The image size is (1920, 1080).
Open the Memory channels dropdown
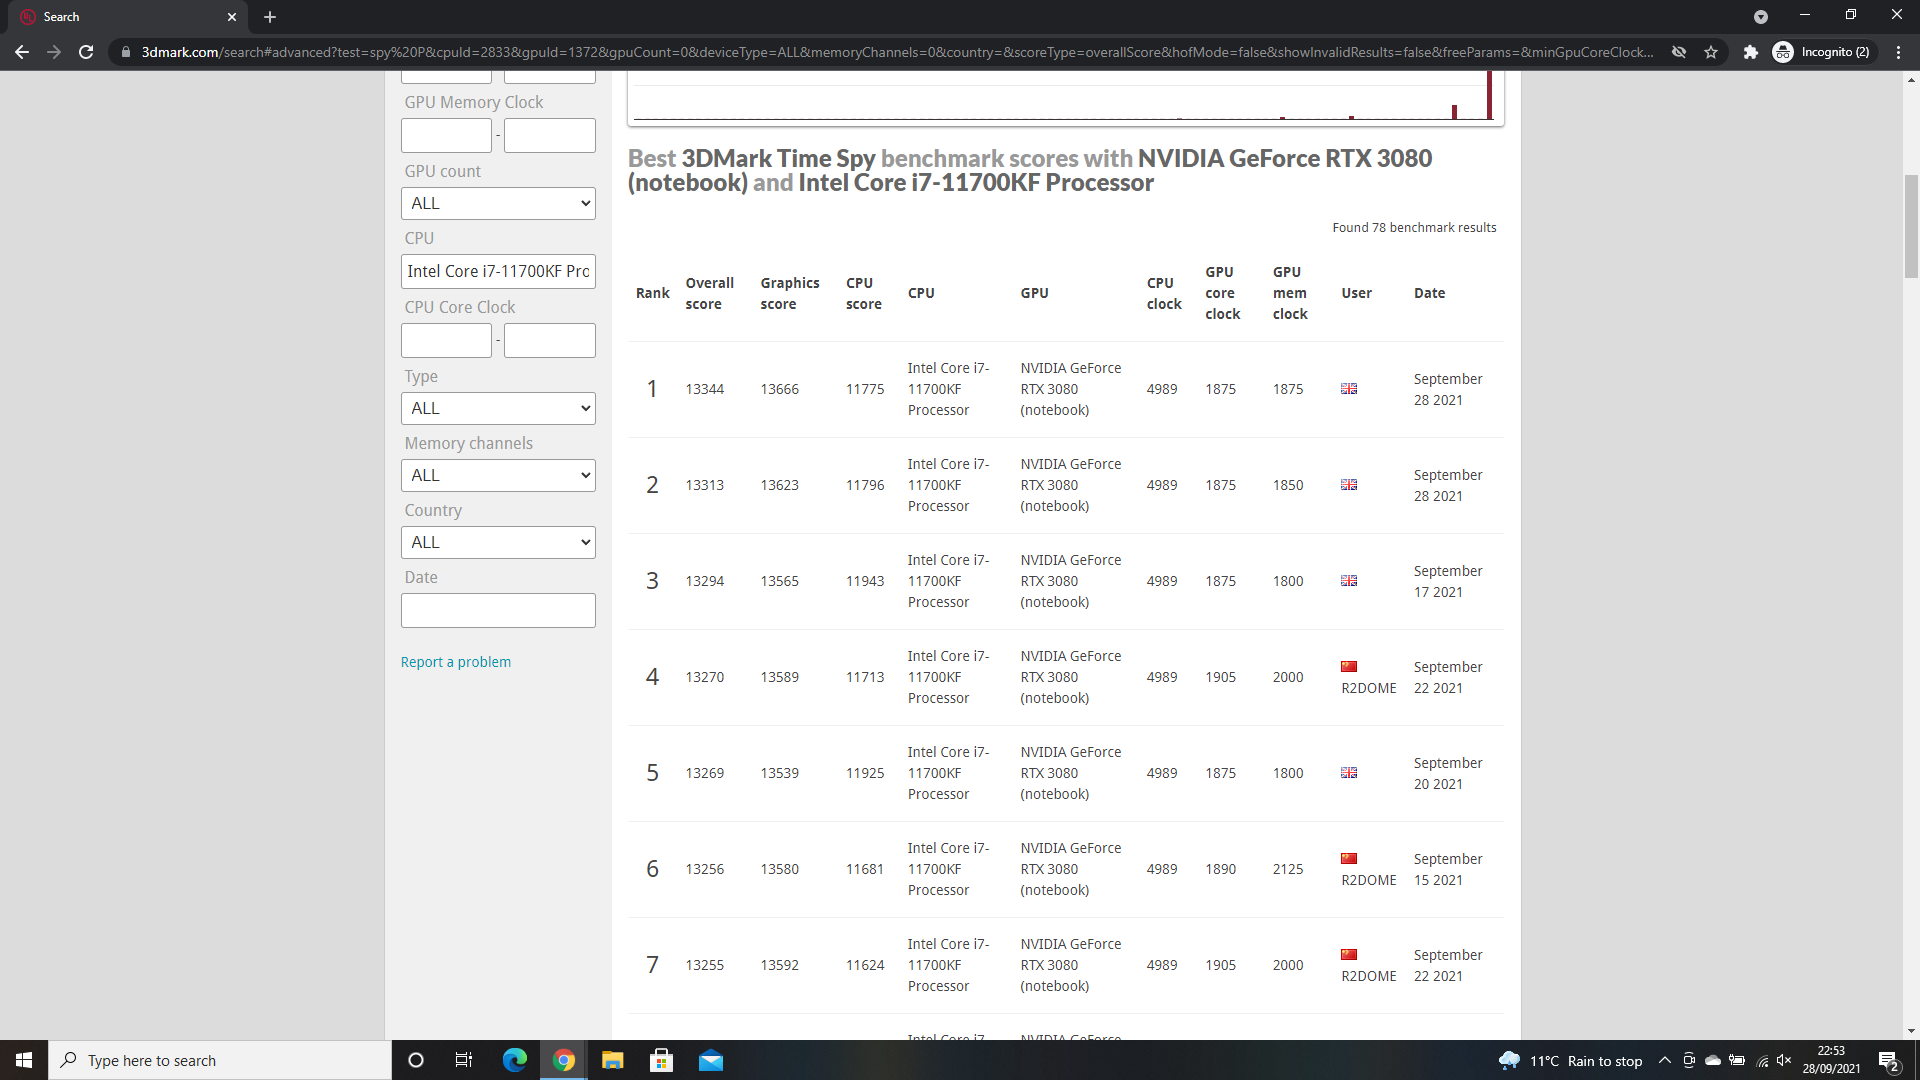click(498, 475)
